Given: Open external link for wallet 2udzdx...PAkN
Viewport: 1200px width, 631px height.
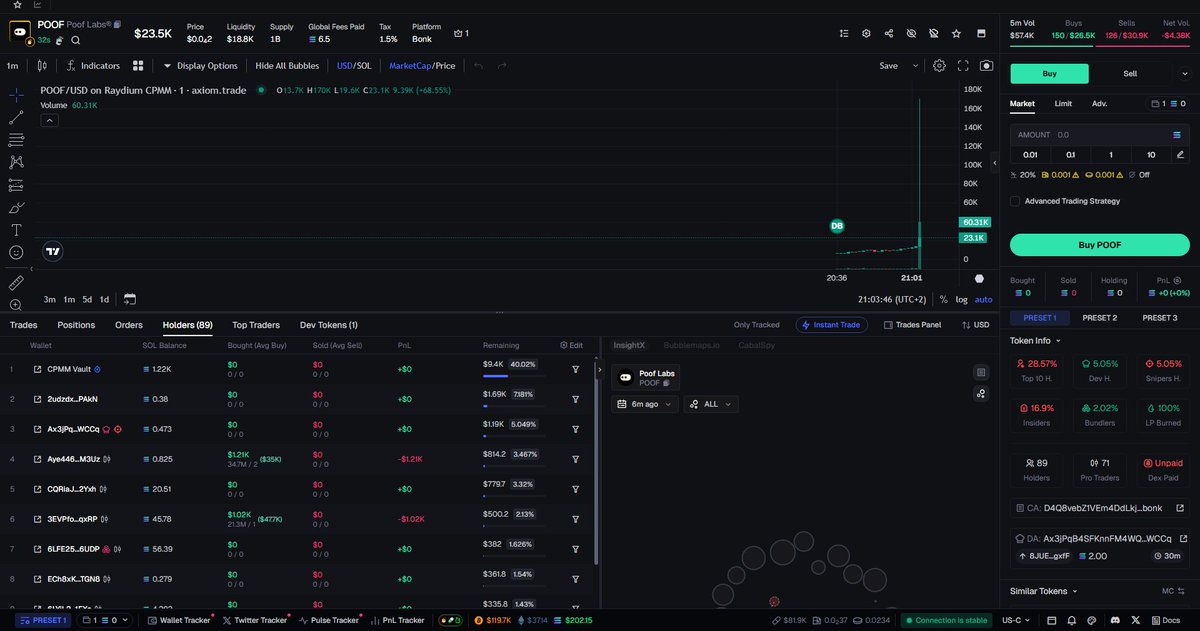Looking at the screenshot, I should tap(38, 399).
